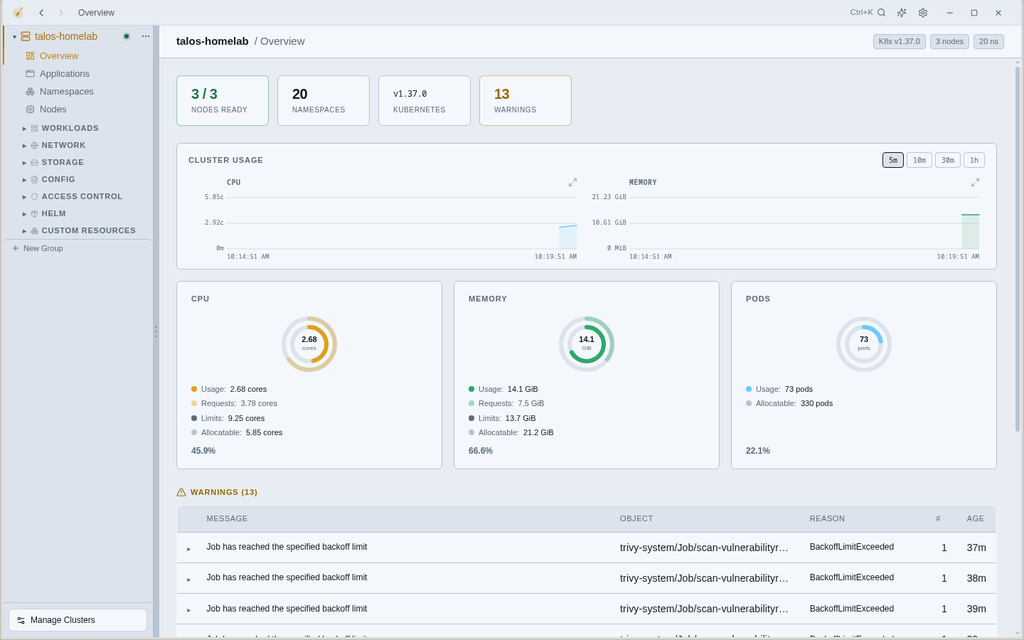Click the K8s v1.37.0 badge
The width and height of the screenshot is (1024, 640).
pyautogui.click(x=899, y=41)
